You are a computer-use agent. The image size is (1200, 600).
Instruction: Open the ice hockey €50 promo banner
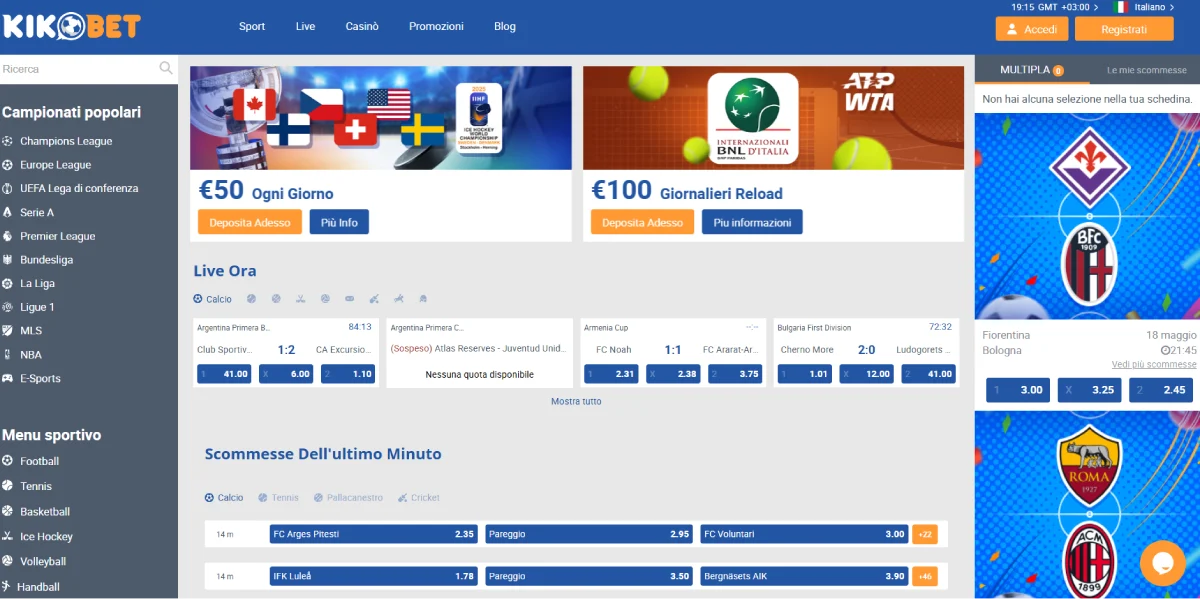(x=381, y=118)
